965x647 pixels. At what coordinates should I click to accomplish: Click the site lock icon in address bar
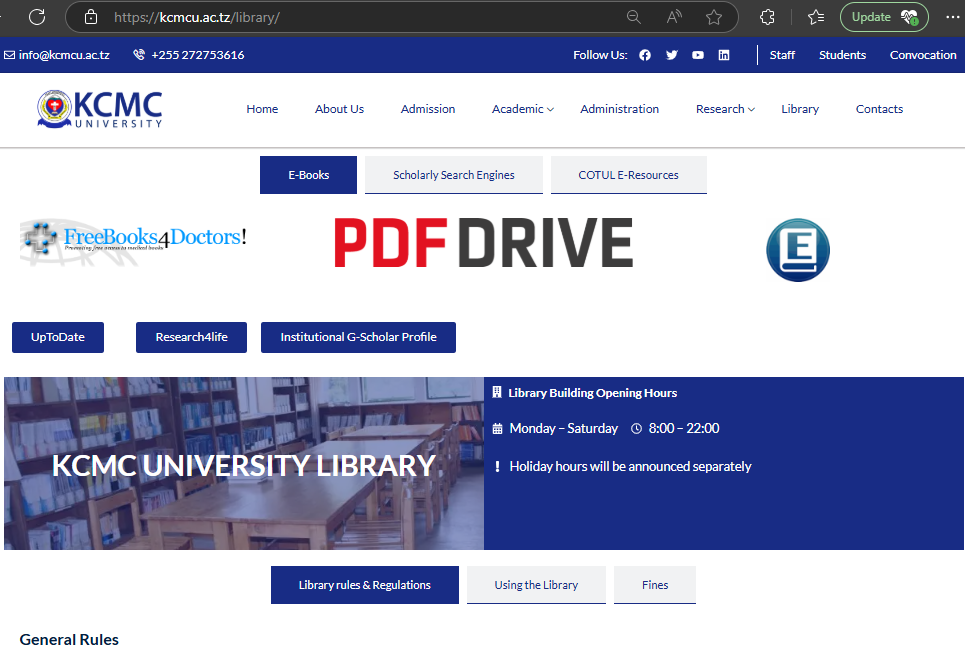point(90,17)
